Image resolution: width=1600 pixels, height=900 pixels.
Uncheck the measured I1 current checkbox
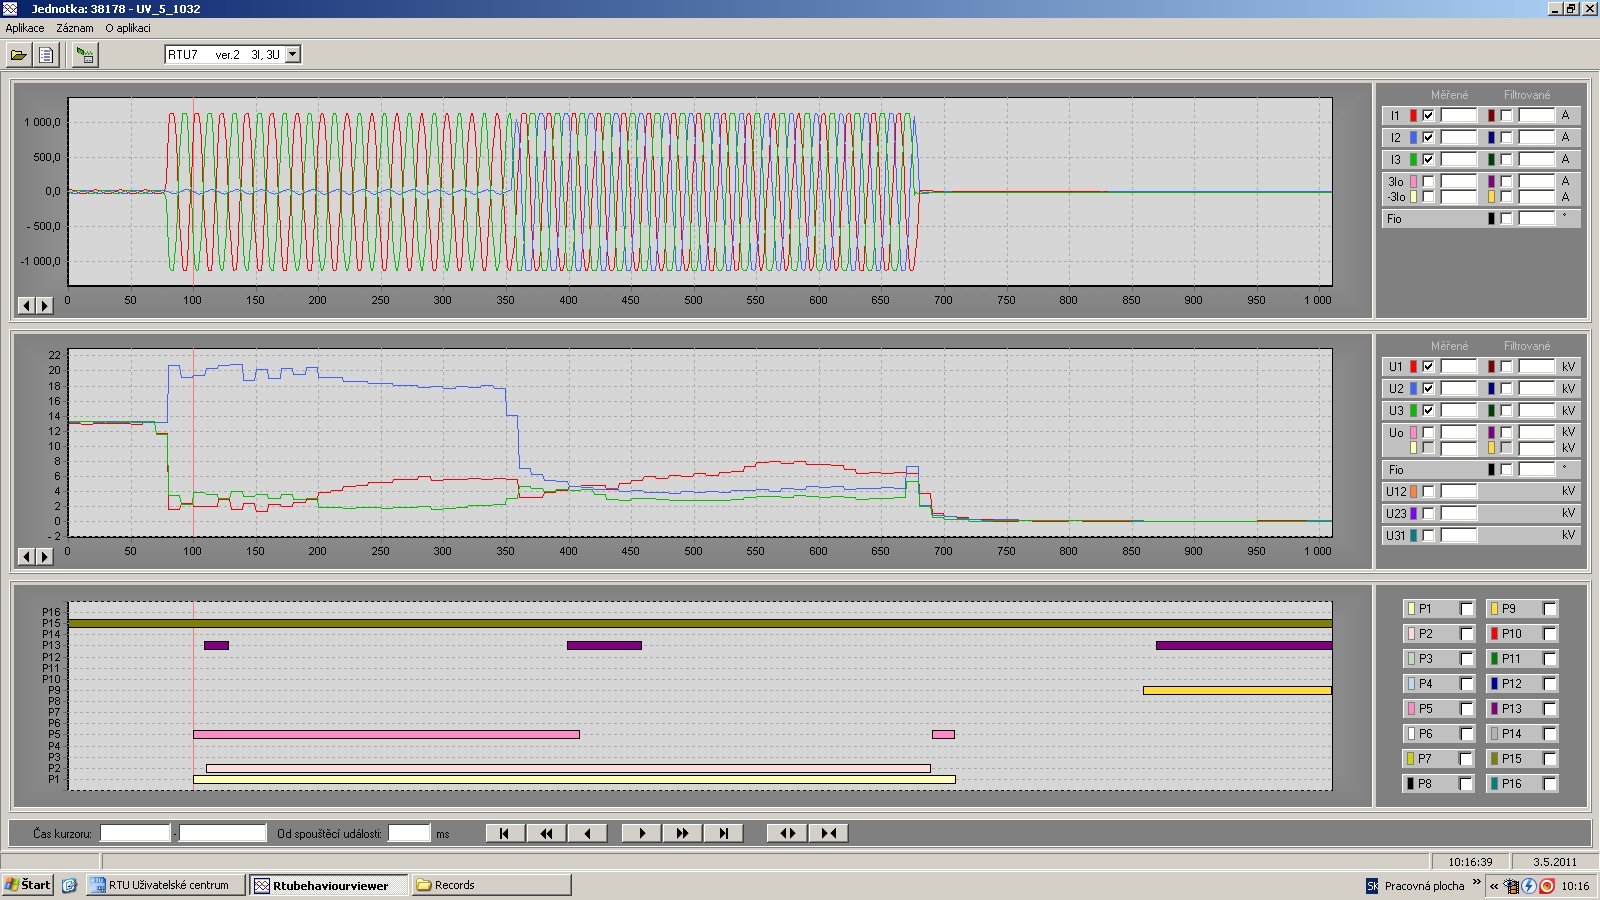pos(1428,116)
